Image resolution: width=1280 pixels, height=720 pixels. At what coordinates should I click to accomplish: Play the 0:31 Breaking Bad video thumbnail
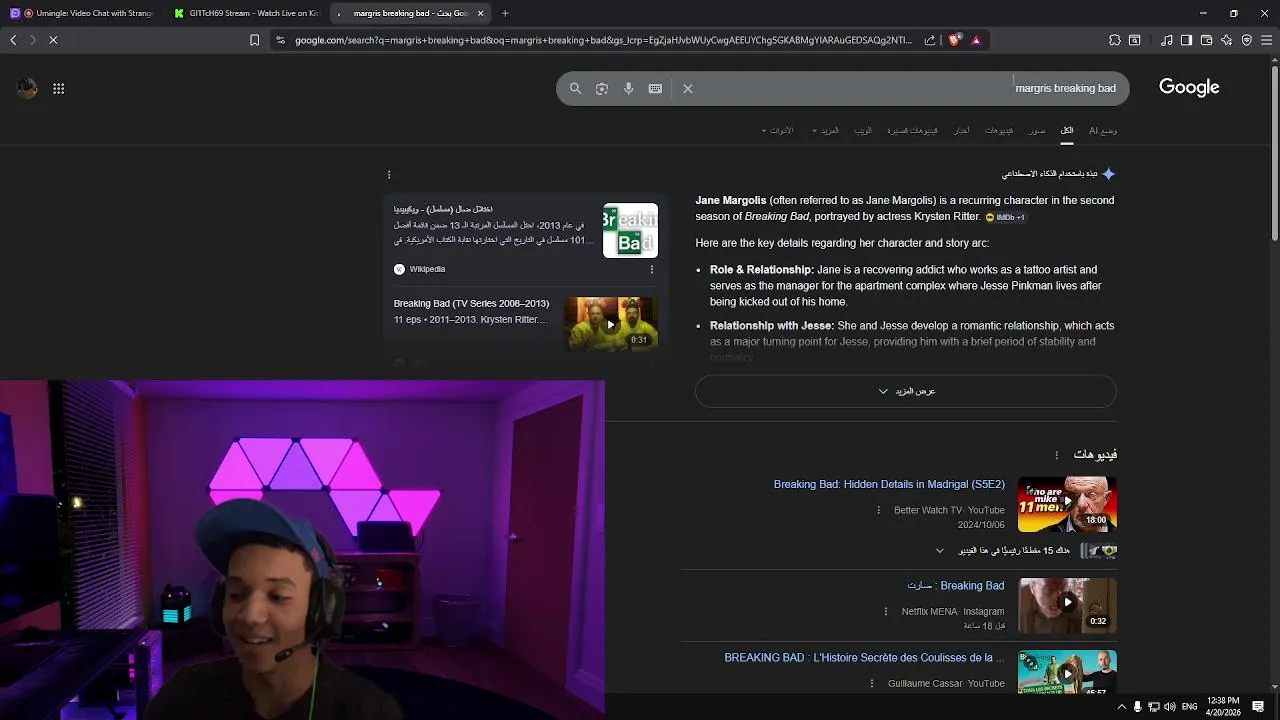click(610, 323)
